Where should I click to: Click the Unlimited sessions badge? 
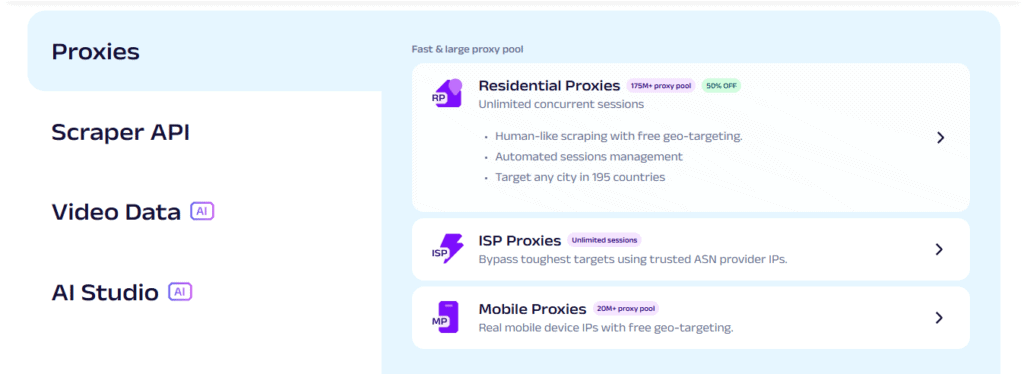point(604,240)
